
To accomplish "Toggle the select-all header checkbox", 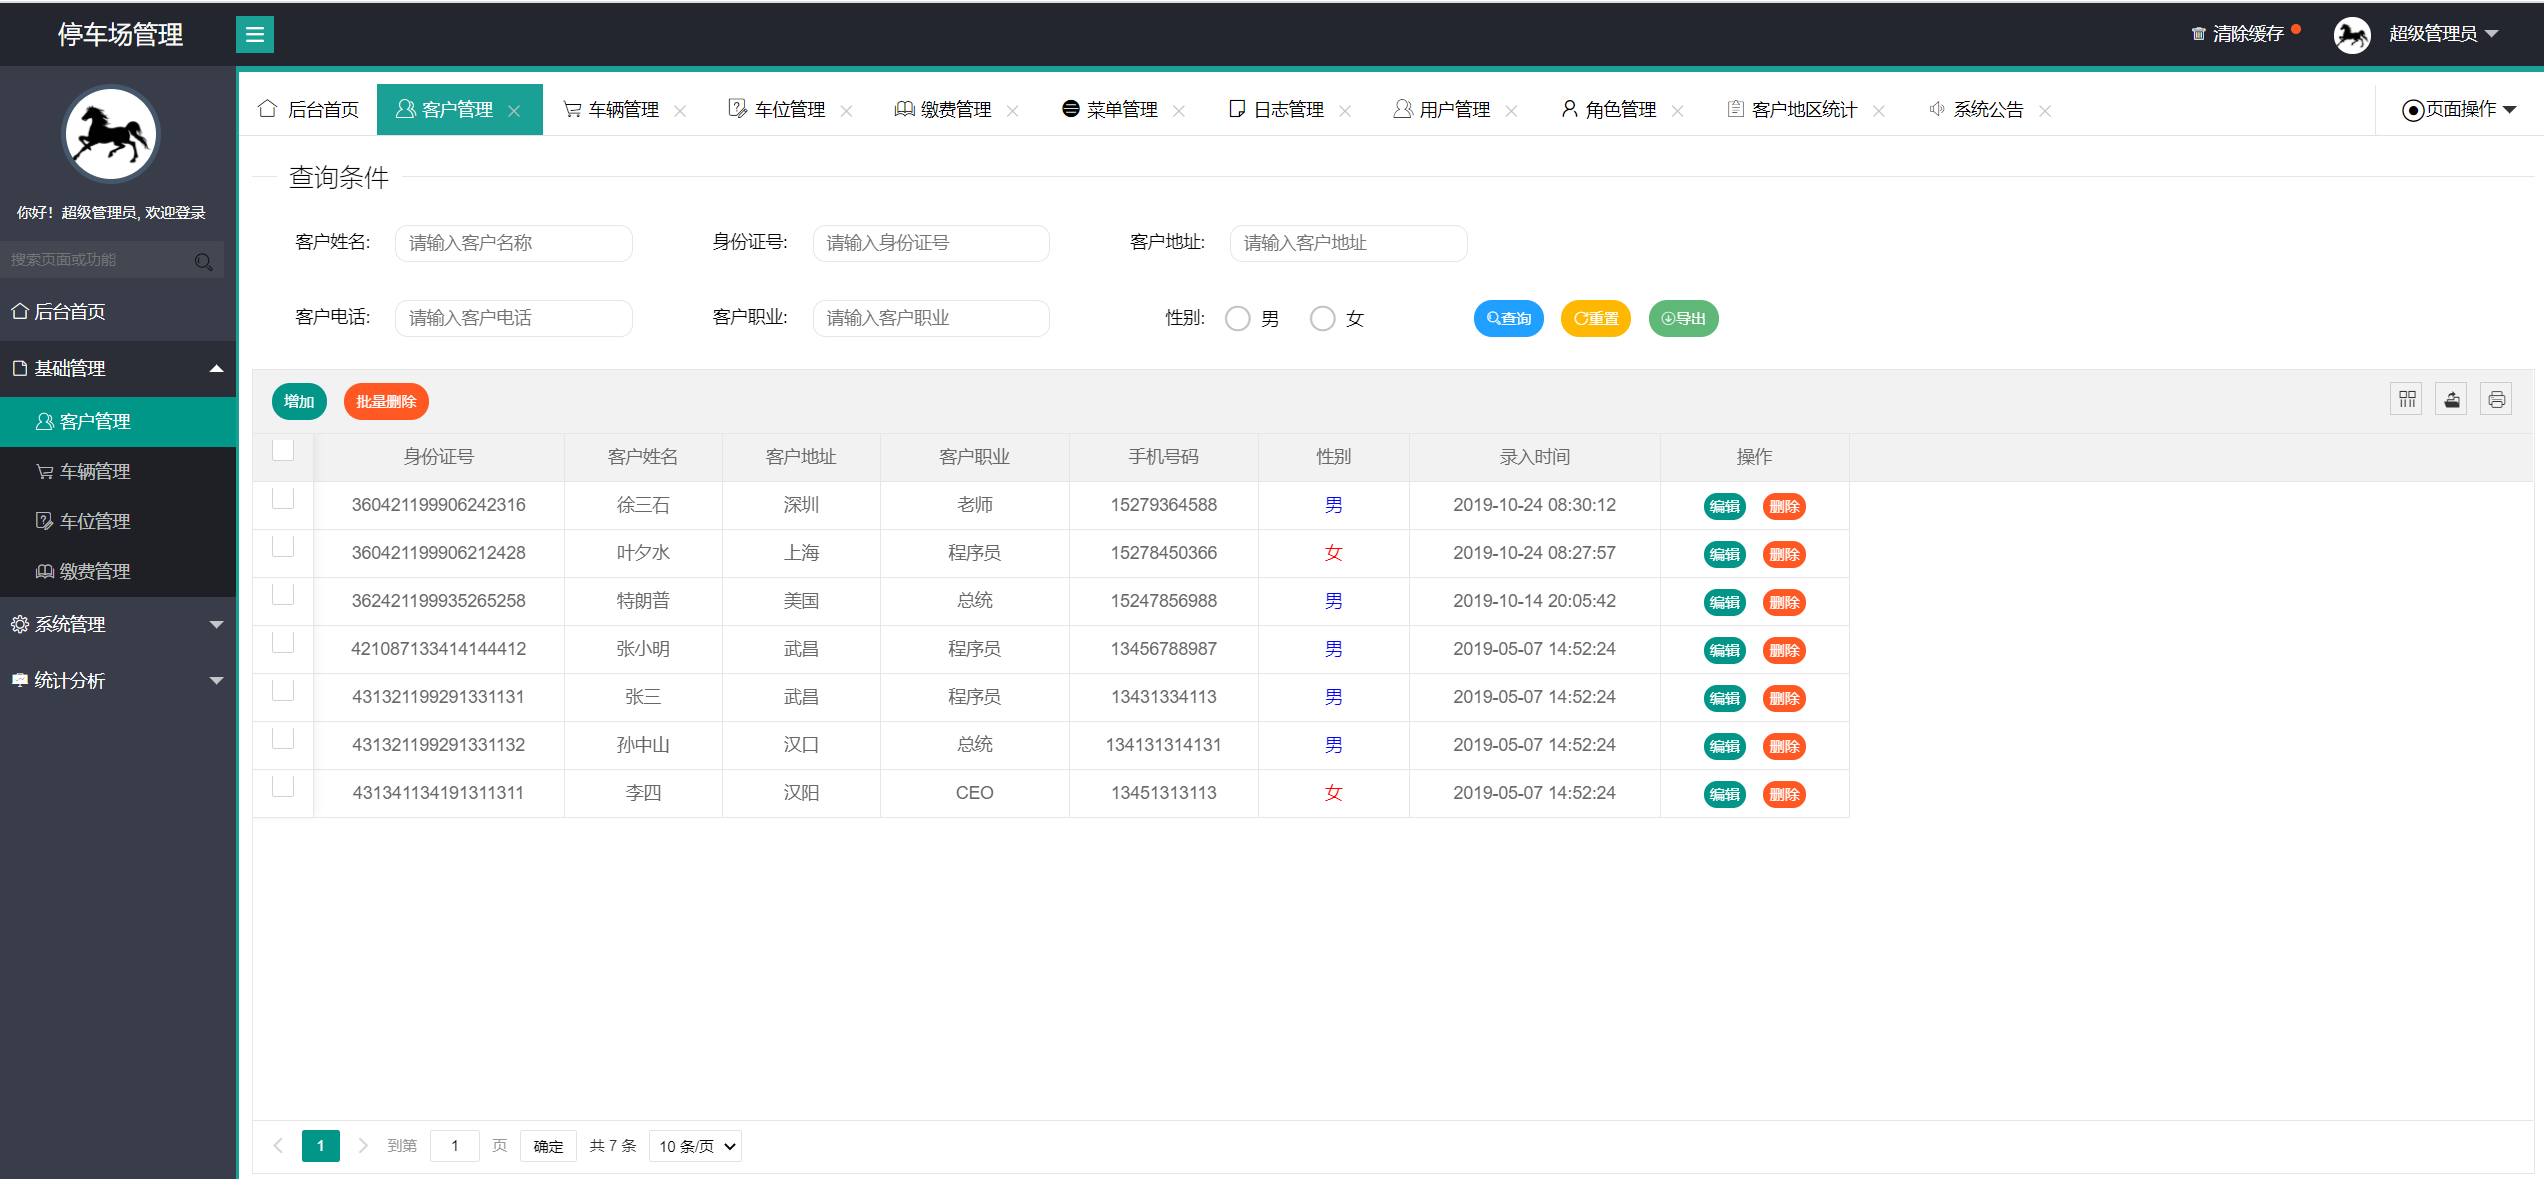I will [x=283, y=451].
